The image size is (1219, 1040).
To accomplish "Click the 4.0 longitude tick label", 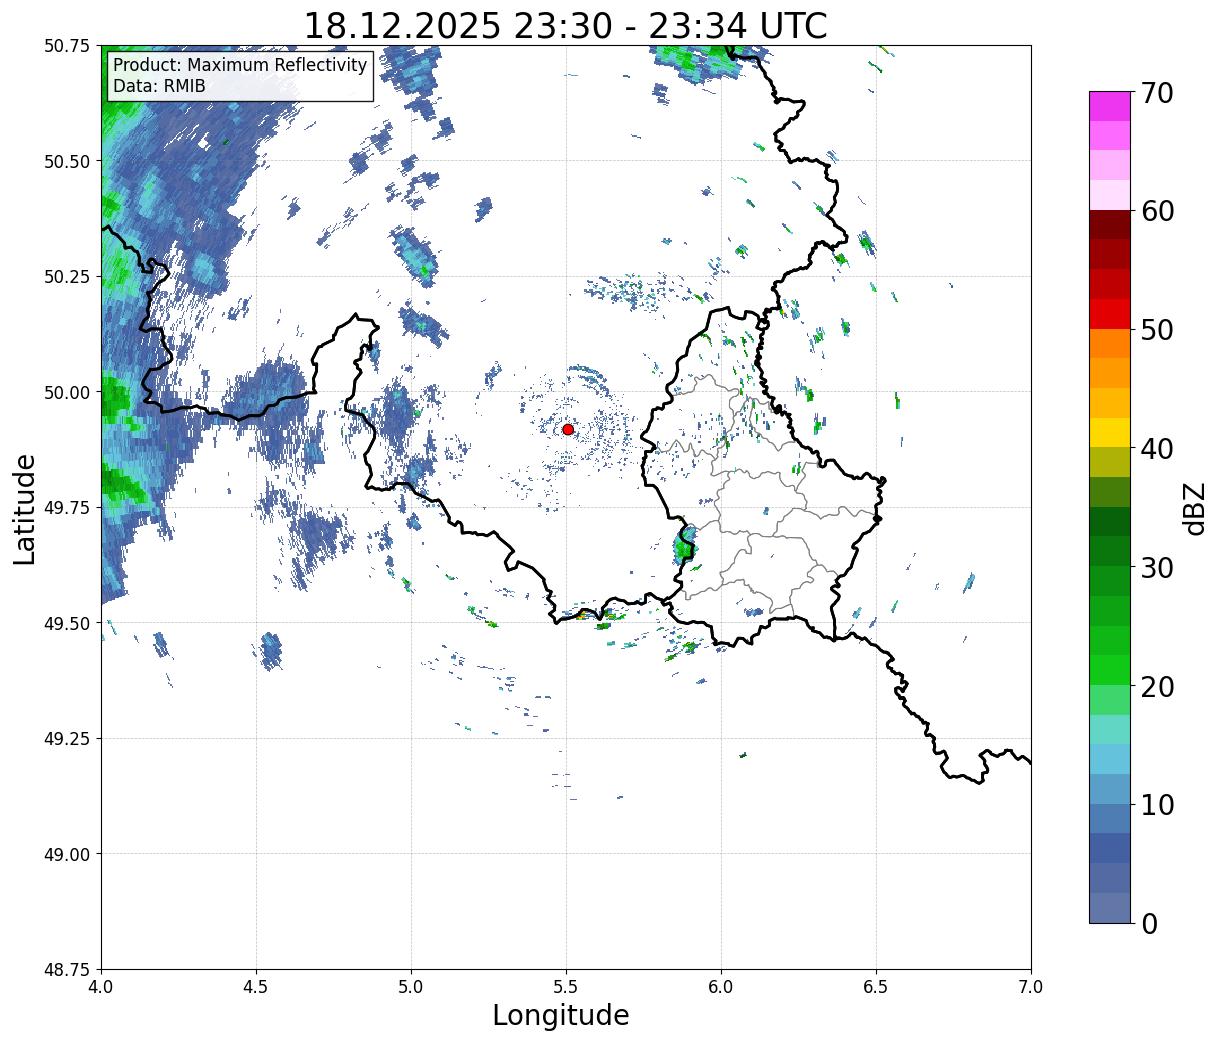I will tap(101, 986).
